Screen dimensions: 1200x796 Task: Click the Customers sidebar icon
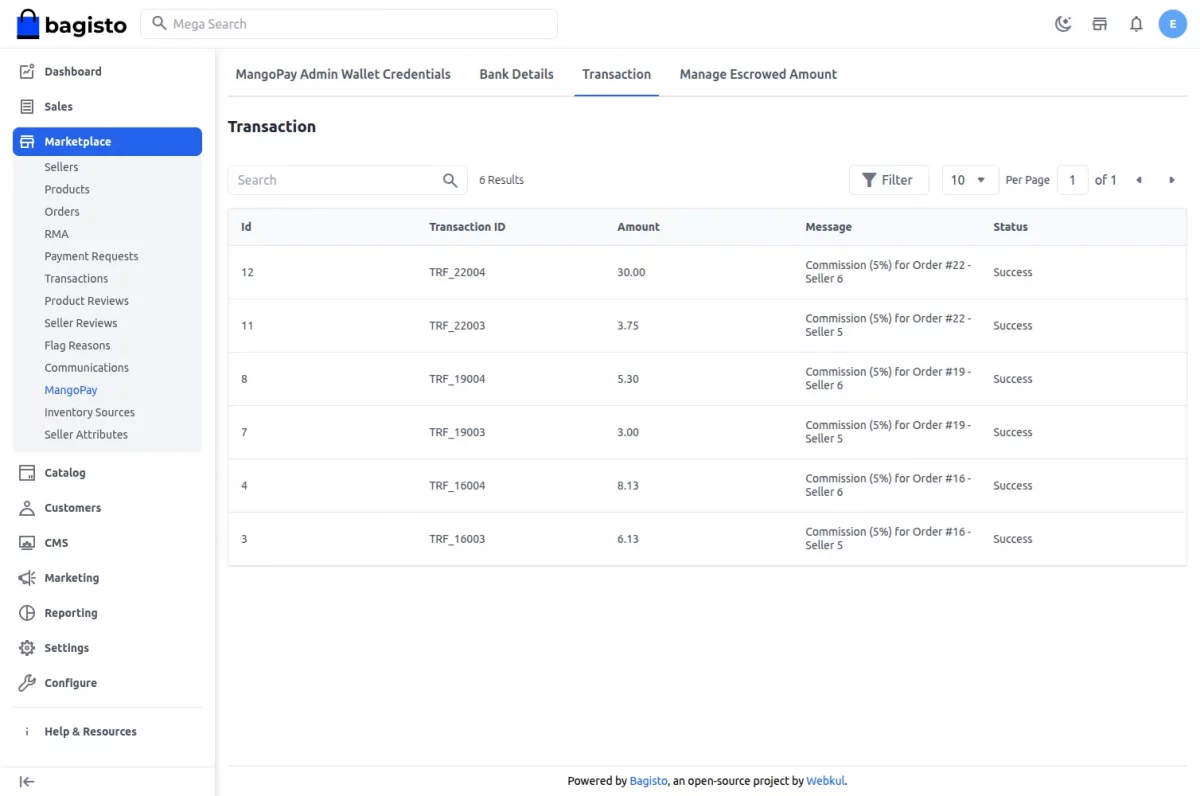(x=27, y=508)
